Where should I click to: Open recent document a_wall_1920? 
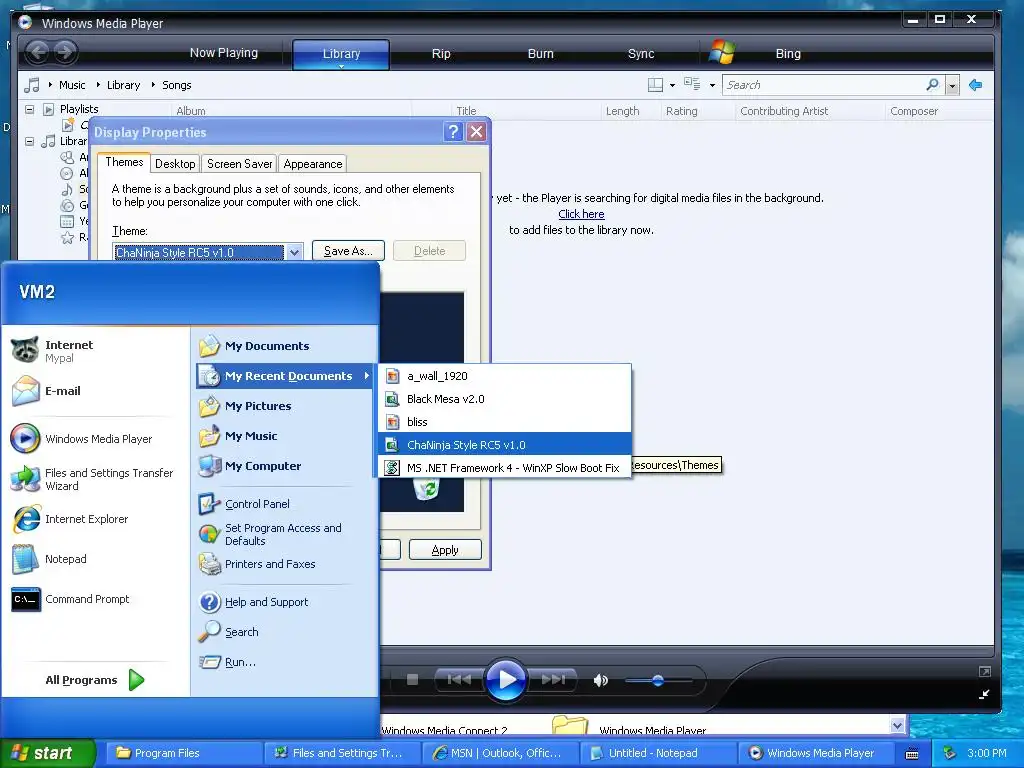(505, 376)
